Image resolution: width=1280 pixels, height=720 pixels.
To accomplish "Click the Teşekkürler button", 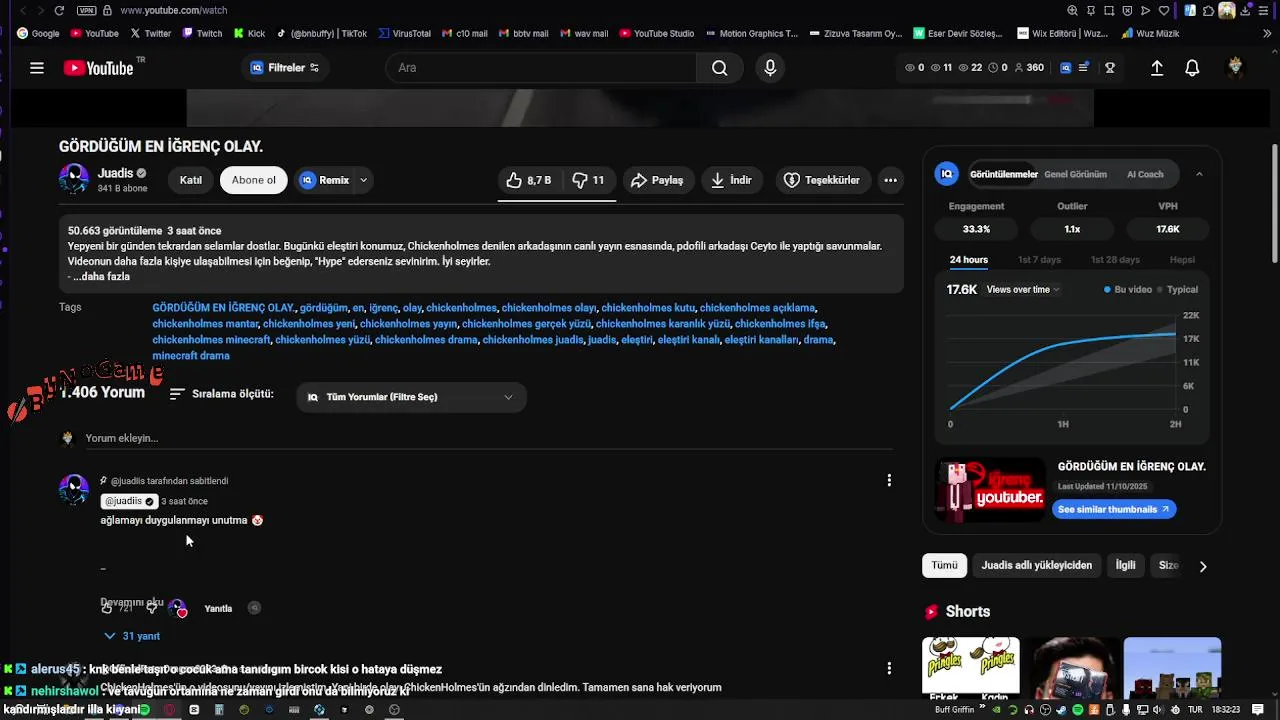I will coord(822,180).
